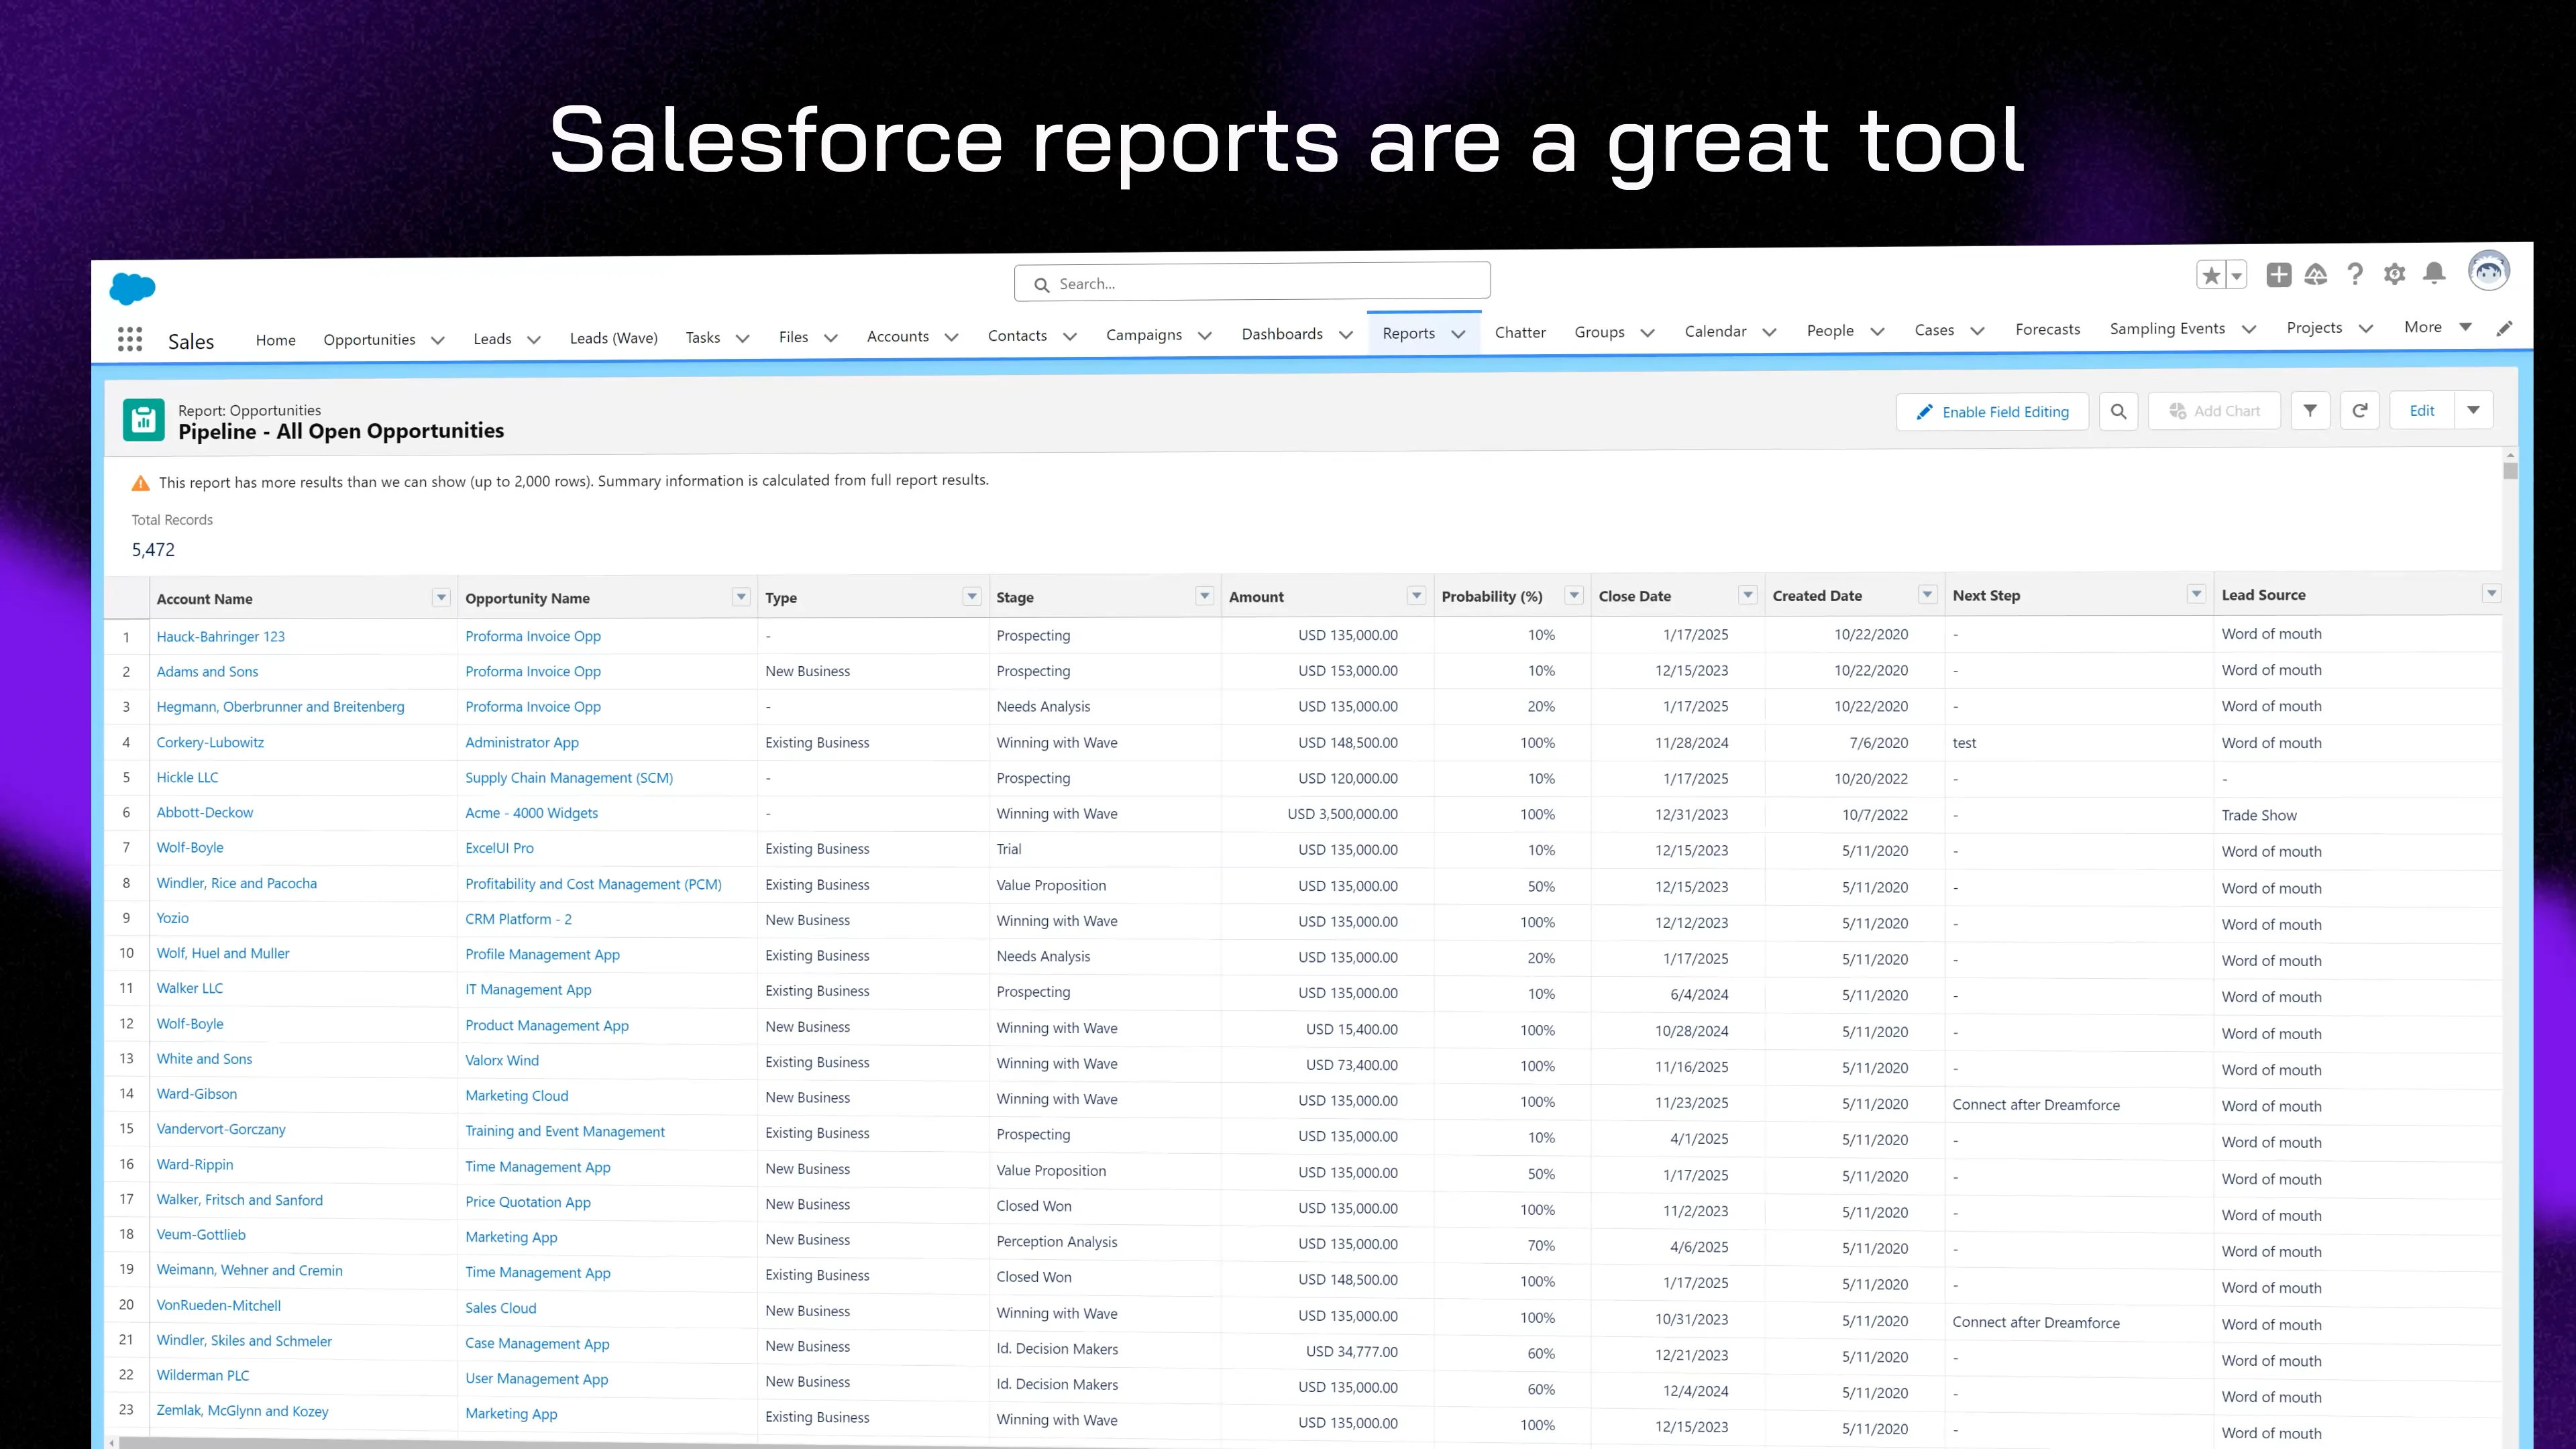This screenshot has height=1449, width=2576.
Task: Refresh the report with the refresh icon
Action: [x=2360, y=410]
